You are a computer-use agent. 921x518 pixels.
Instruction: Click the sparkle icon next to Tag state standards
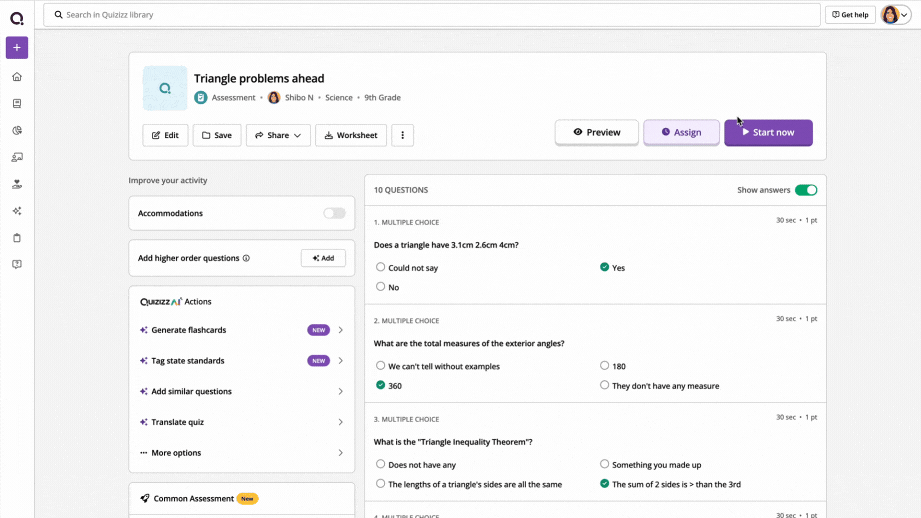point(143,361)
